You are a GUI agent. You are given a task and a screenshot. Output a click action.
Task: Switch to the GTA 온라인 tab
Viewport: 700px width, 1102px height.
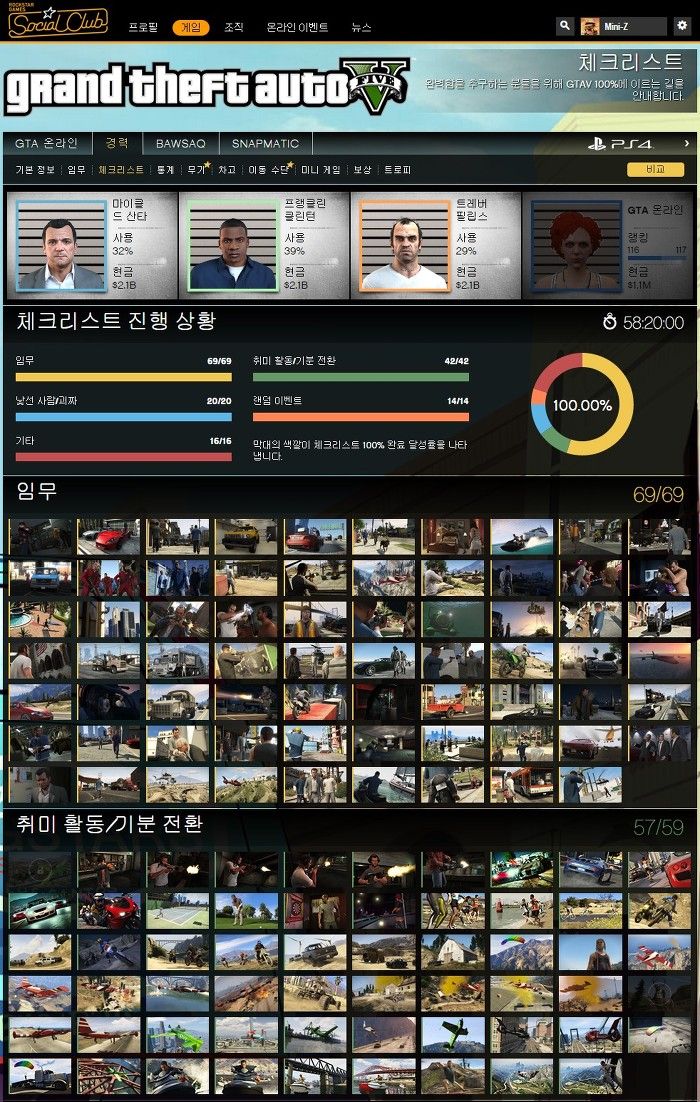coord(46,143)
